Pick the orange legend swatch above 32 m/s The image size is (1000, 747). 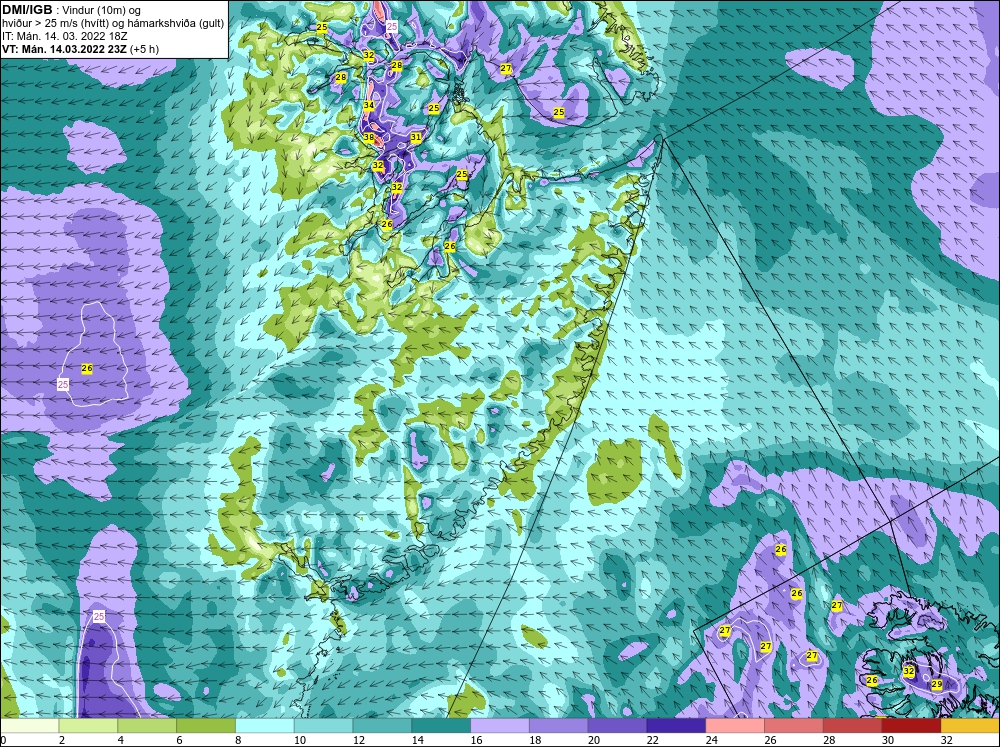coord(970,725)
